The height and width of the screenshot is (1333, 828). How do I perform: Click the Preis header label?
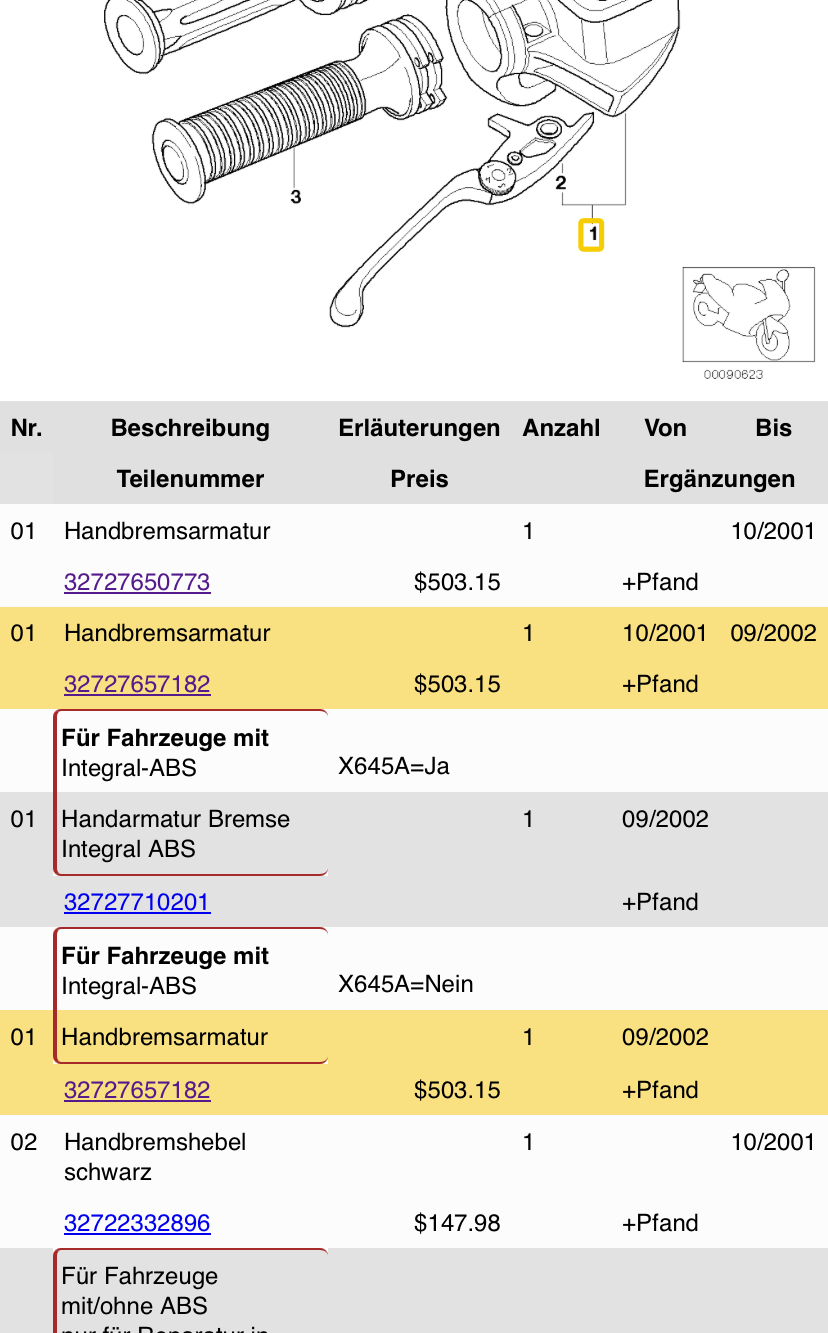click(x=419, y=479)
